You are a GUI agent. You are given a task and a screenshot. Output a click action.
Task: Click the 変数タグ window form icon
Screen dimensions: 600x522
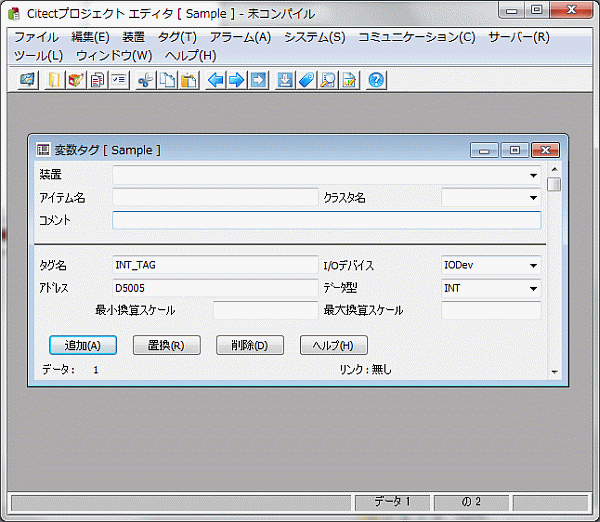click(x=43, y=150)
